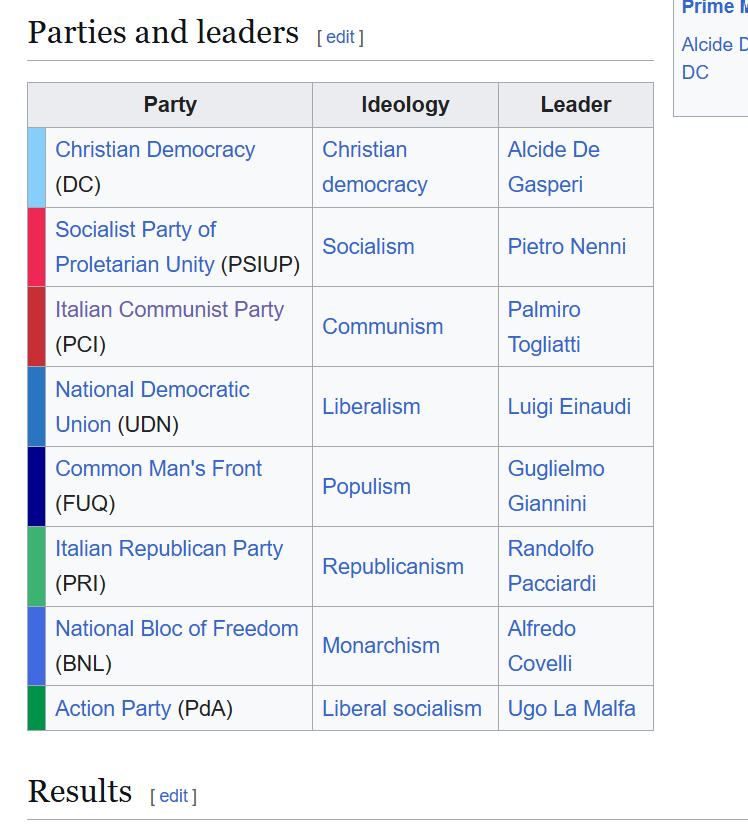Click the navy Common Man's Front color cell
748x829 pixels.
point(36,486)
